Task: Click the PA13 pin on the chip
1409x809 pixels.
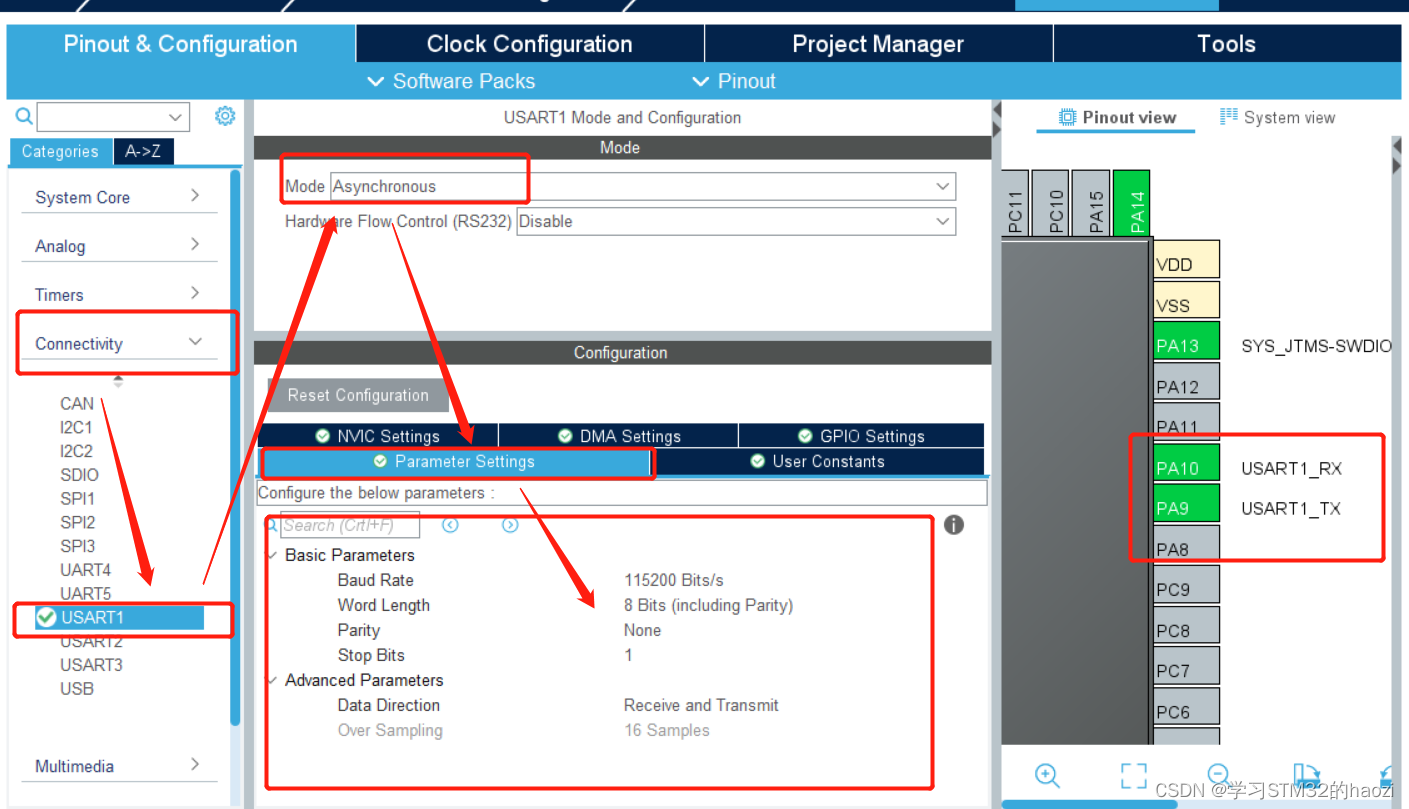Action: (x=1186, y=341)
